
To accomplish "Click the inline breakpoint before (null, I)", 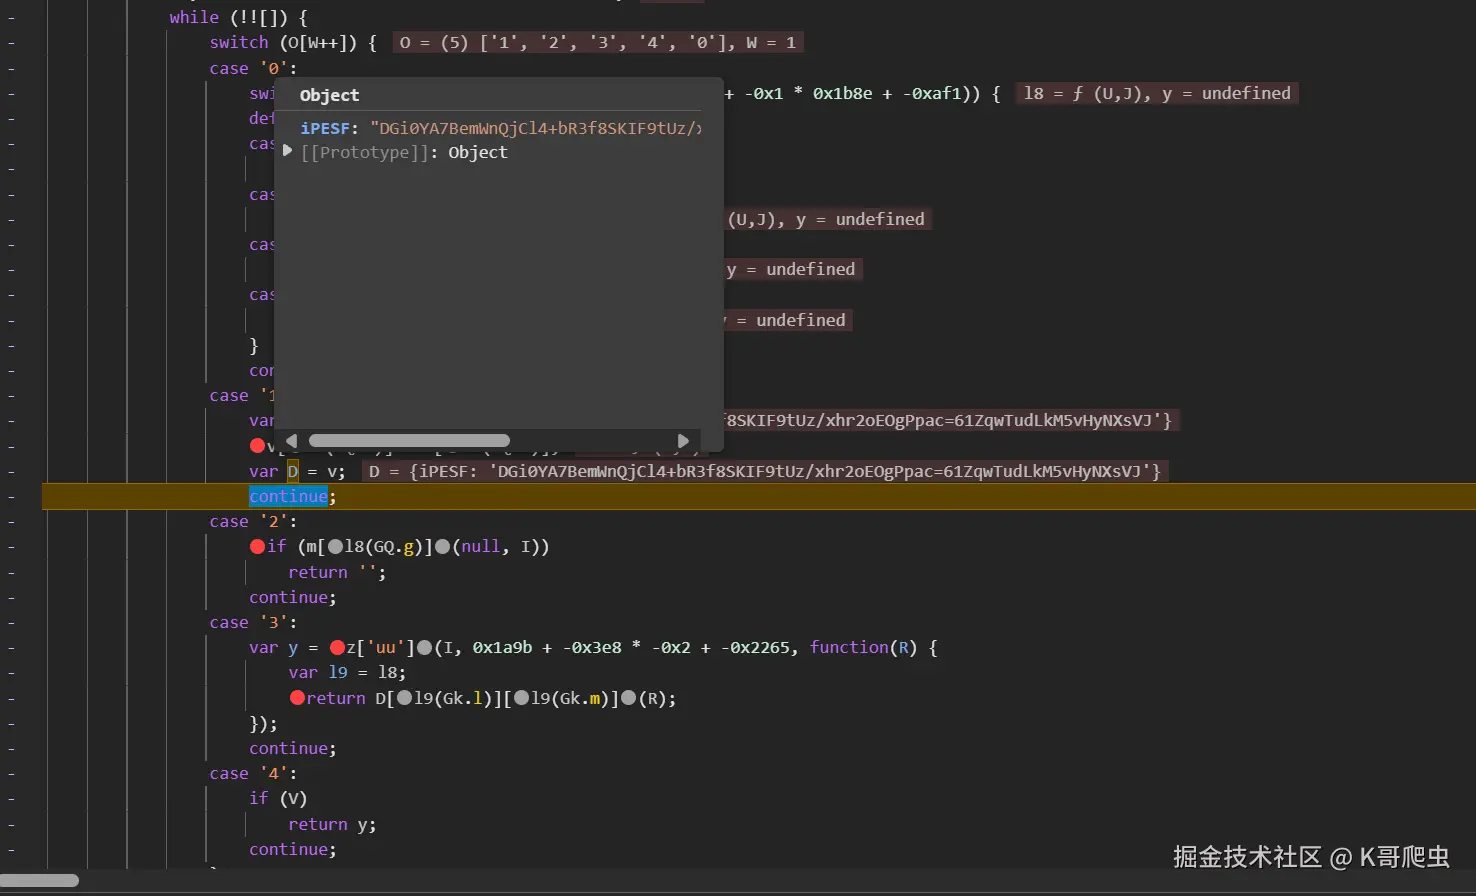I will click(443, 546).
